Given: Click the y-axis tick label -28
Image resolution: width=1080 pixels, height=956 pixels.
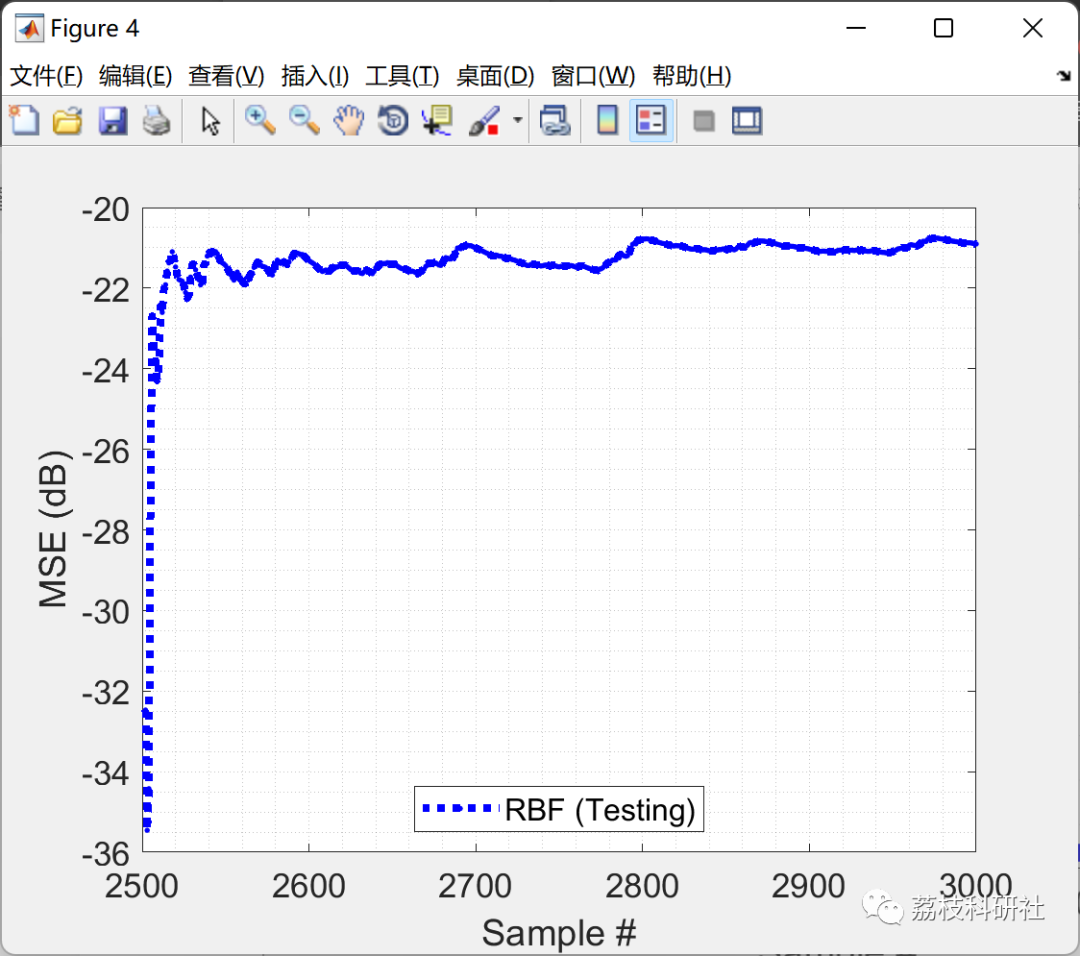Looking at the screenshot, I should [105, 532].
